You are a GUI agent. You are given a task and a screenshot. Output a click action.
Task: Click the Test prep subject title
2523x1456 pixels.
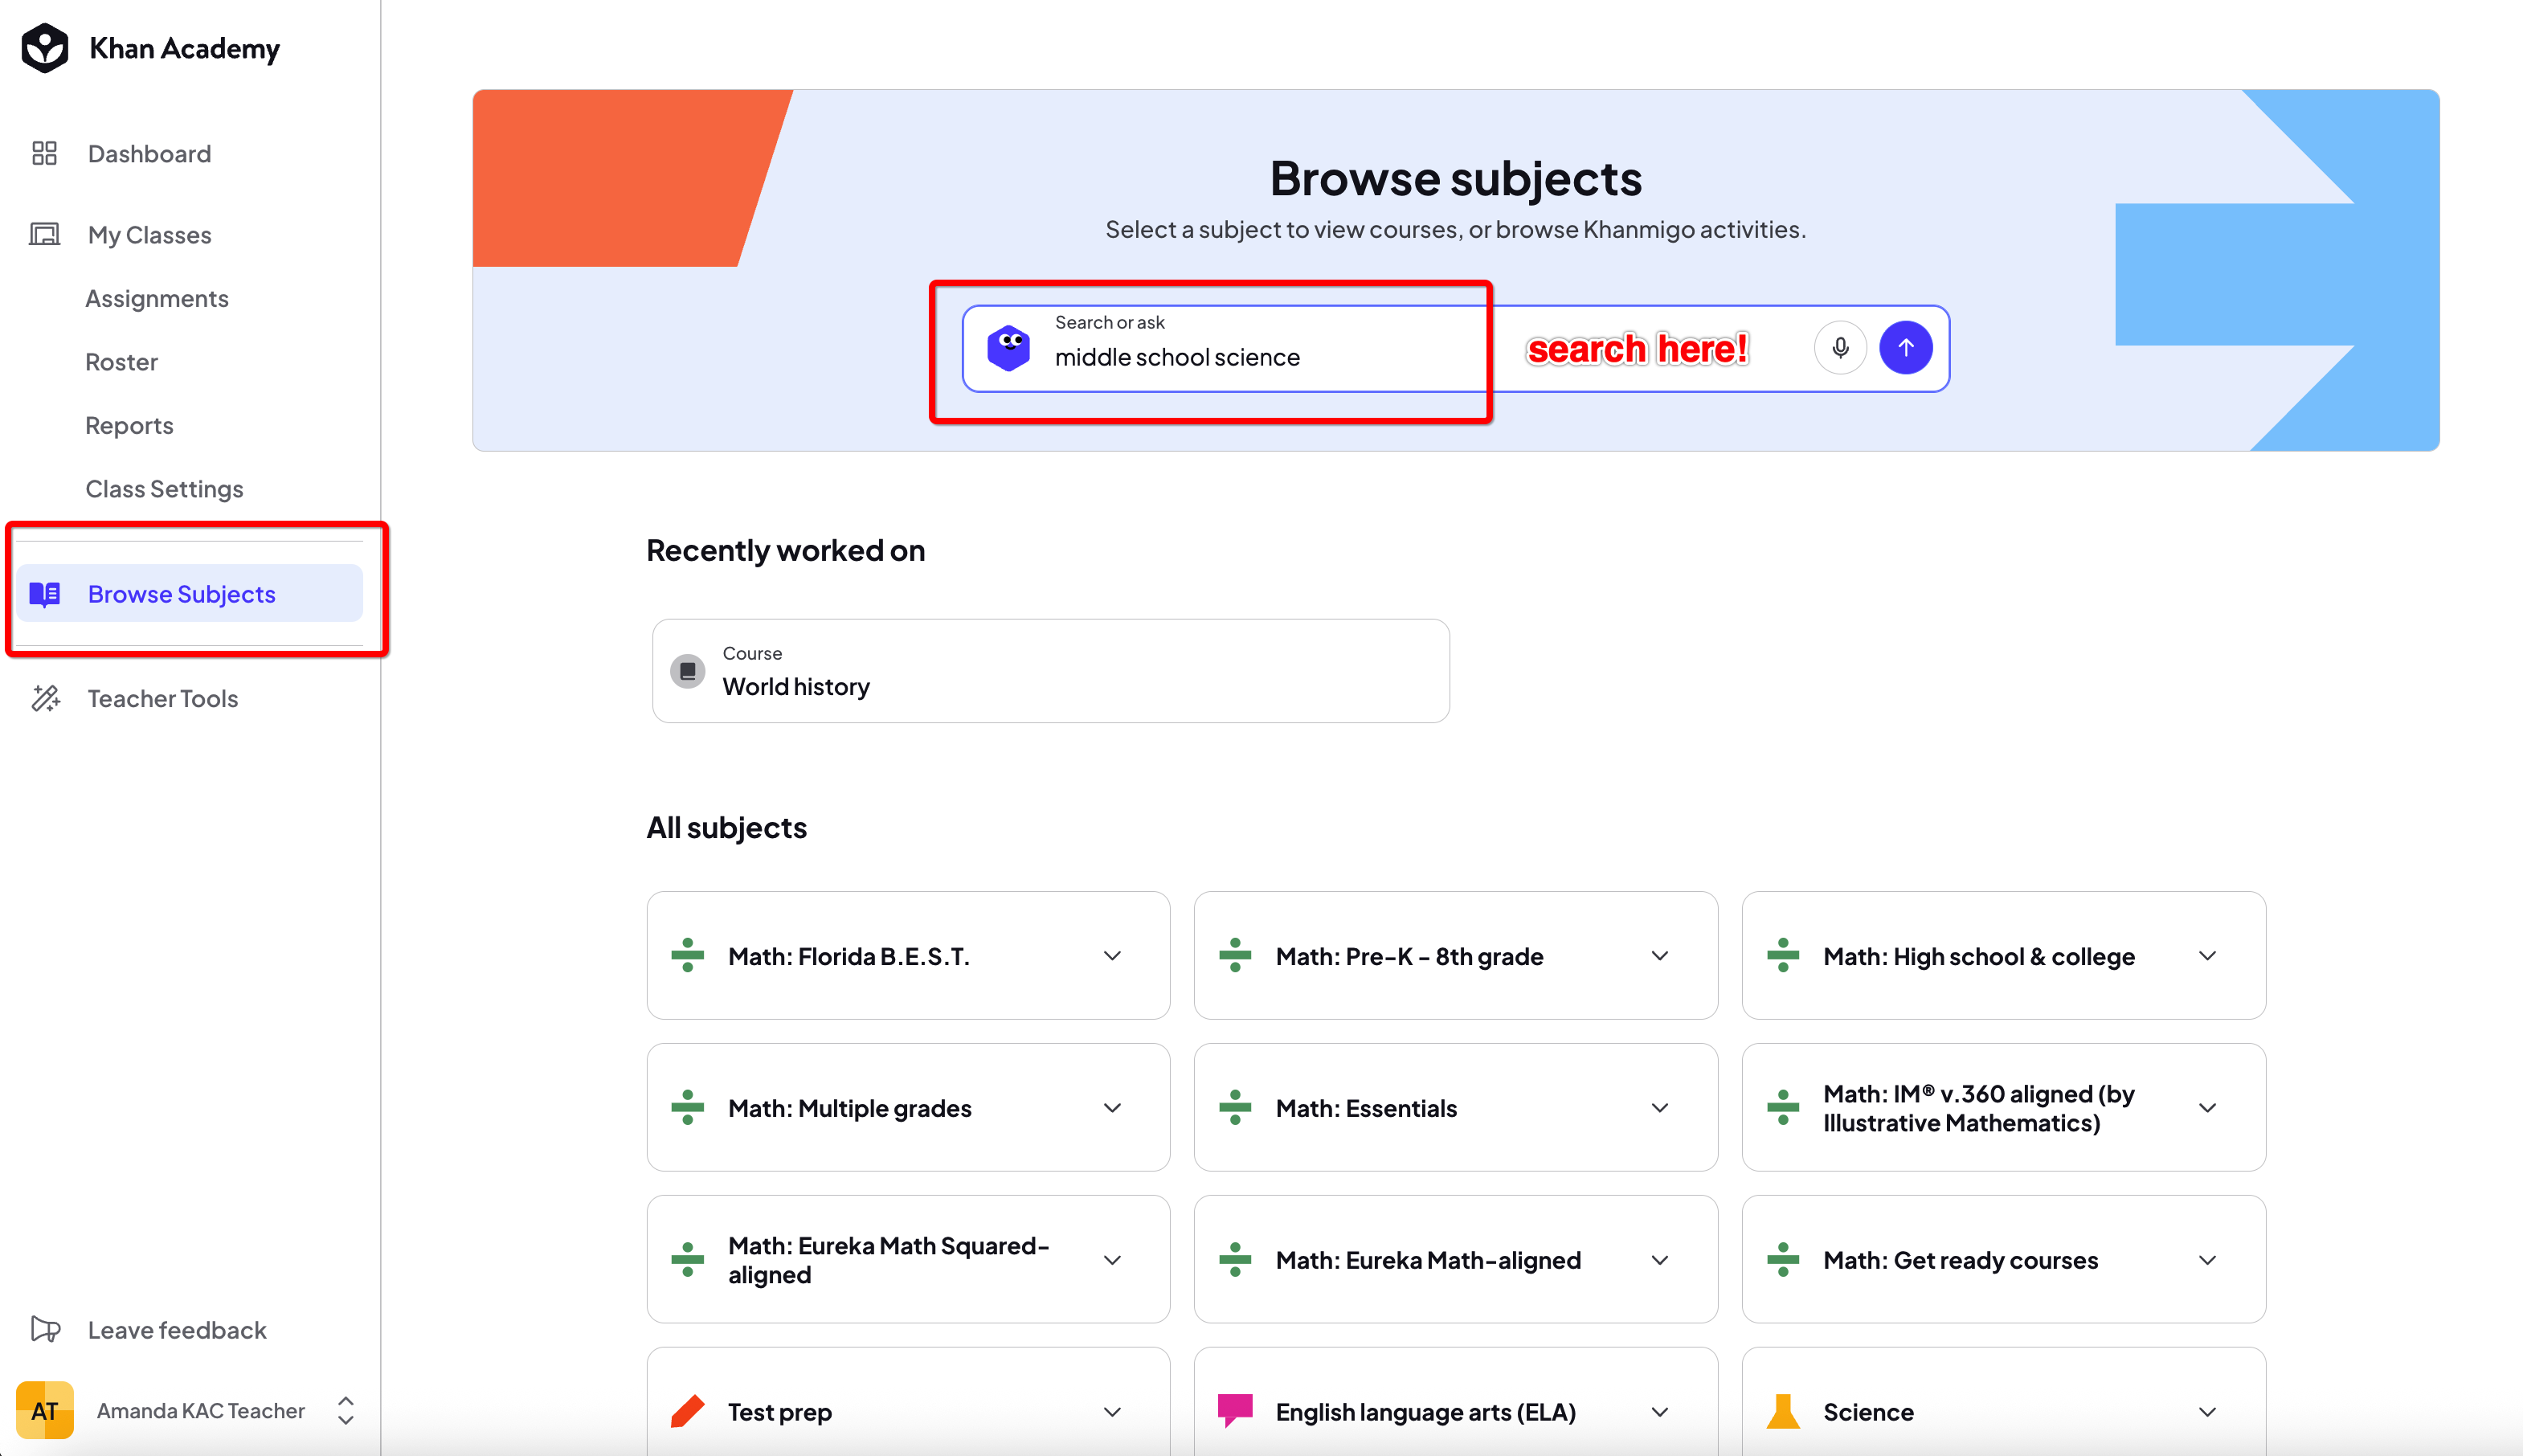pyautogui.click(x=780, y=1412)
